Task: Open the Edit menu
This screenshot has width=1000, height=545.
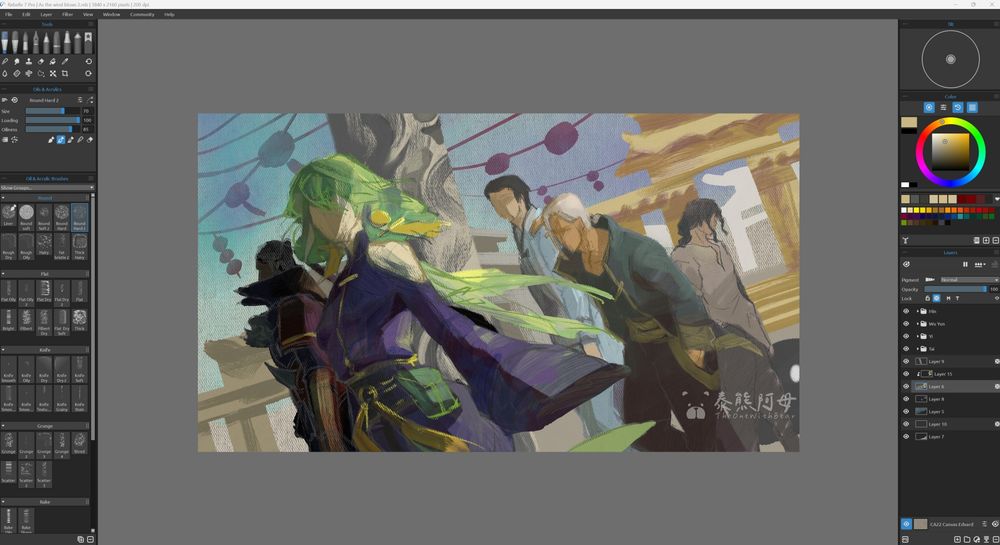Action: tap(26, 14)
